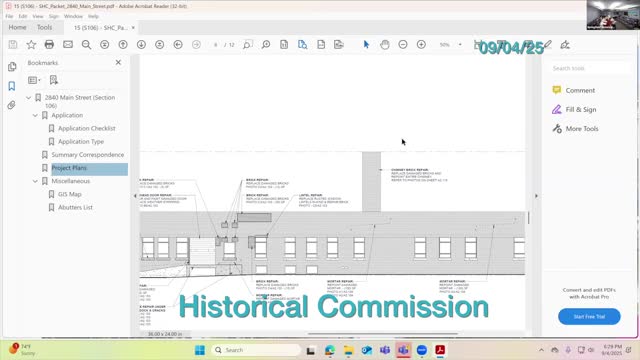
Task: Open the zoom level dropdown
Action: coord(460,44)
